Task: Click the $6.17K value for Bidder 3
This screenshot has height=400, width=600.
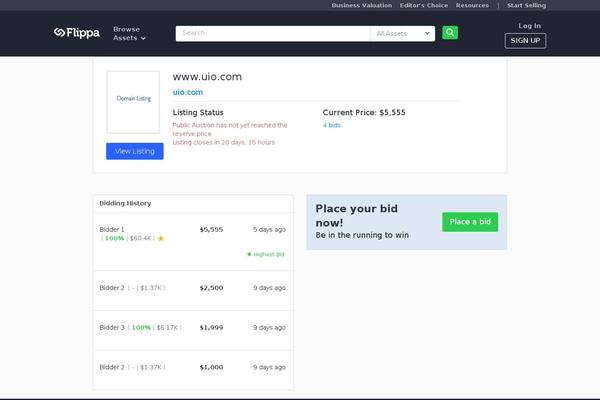Action: click(x=168, y=328)
